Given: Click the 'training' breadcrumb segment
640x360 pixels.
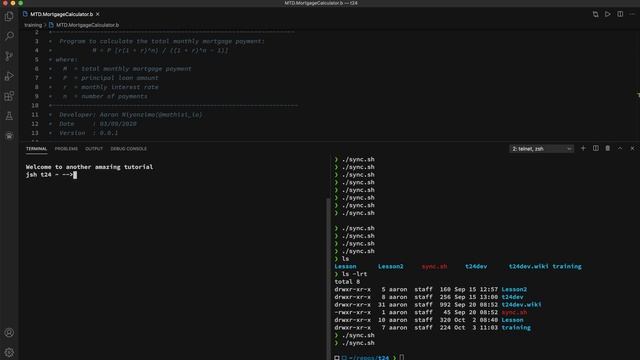Looking at the screenshot, I should (x=33, y=25).
